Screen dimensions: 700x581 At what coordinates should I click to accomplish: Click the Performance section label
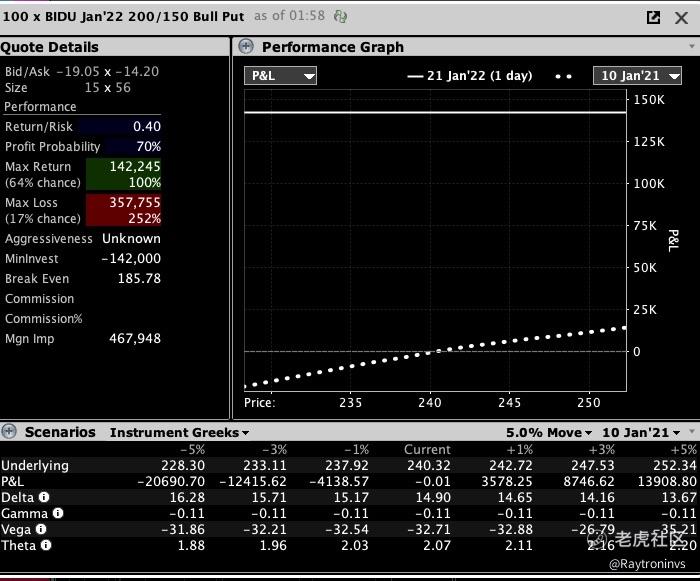40,107
